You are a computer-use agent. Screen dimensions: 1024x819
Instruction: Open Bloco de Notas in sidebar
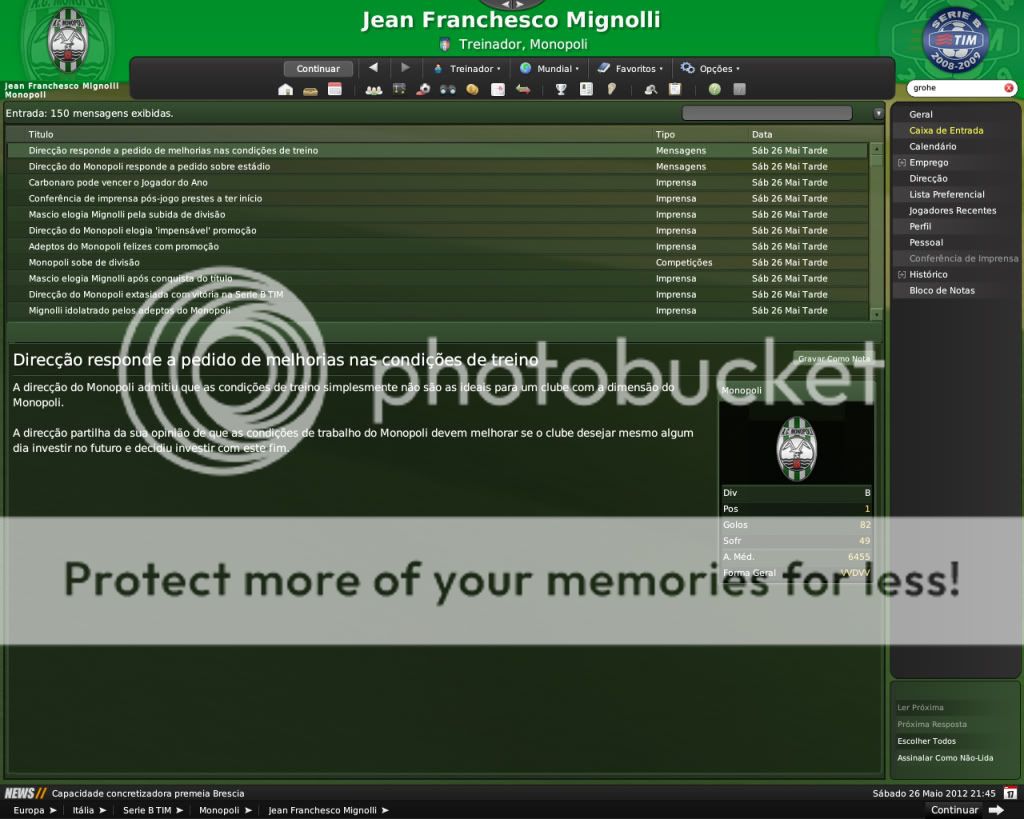(941, 291)
